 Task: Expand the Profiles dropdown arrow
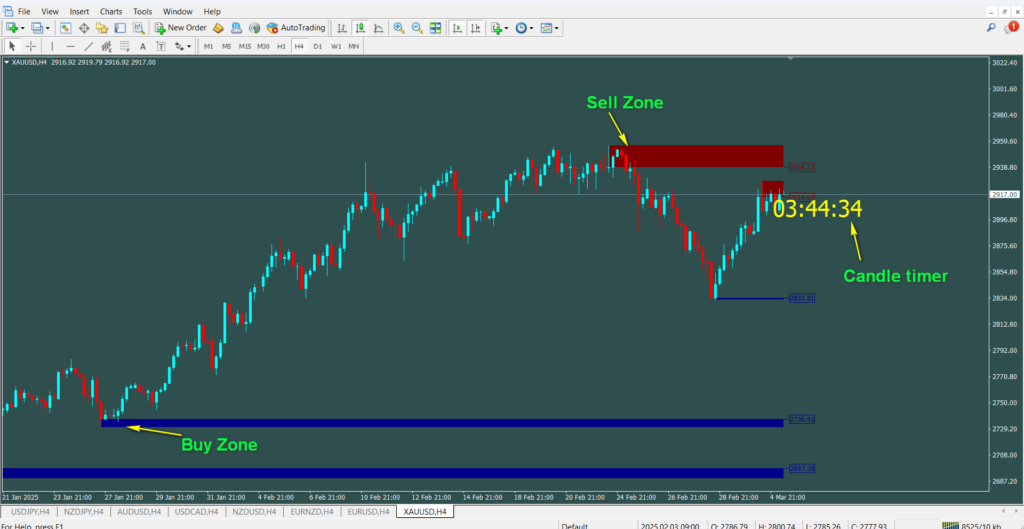(x=47, y=28)
